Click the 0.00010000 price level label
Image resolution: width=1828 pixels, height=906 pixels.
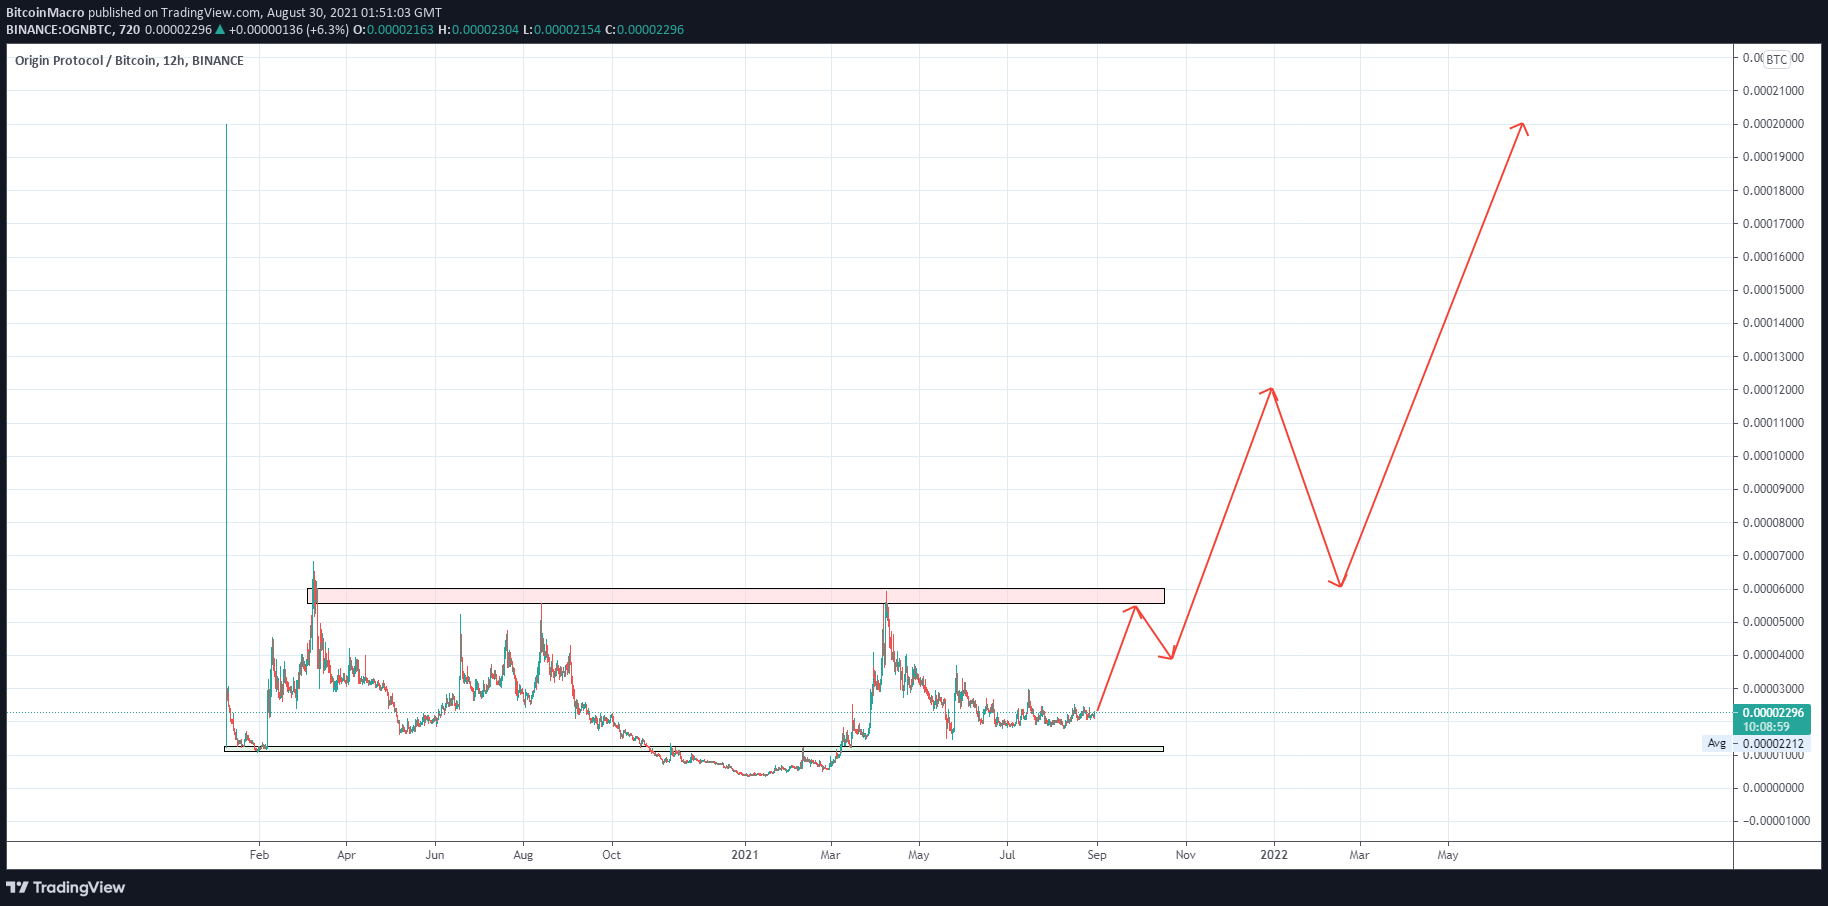[1773, 456]
